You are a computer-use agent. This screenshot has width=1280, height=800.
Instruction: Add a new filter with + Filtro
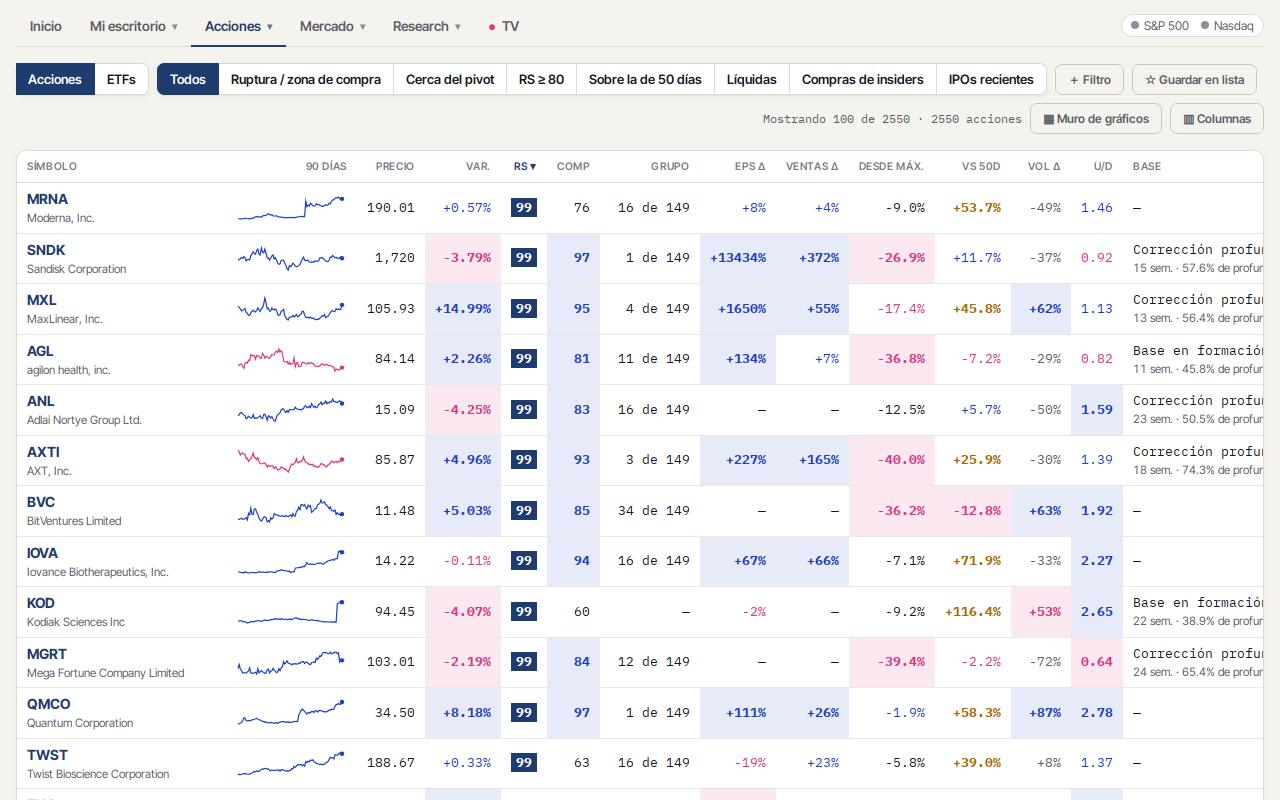[1090, 79]
